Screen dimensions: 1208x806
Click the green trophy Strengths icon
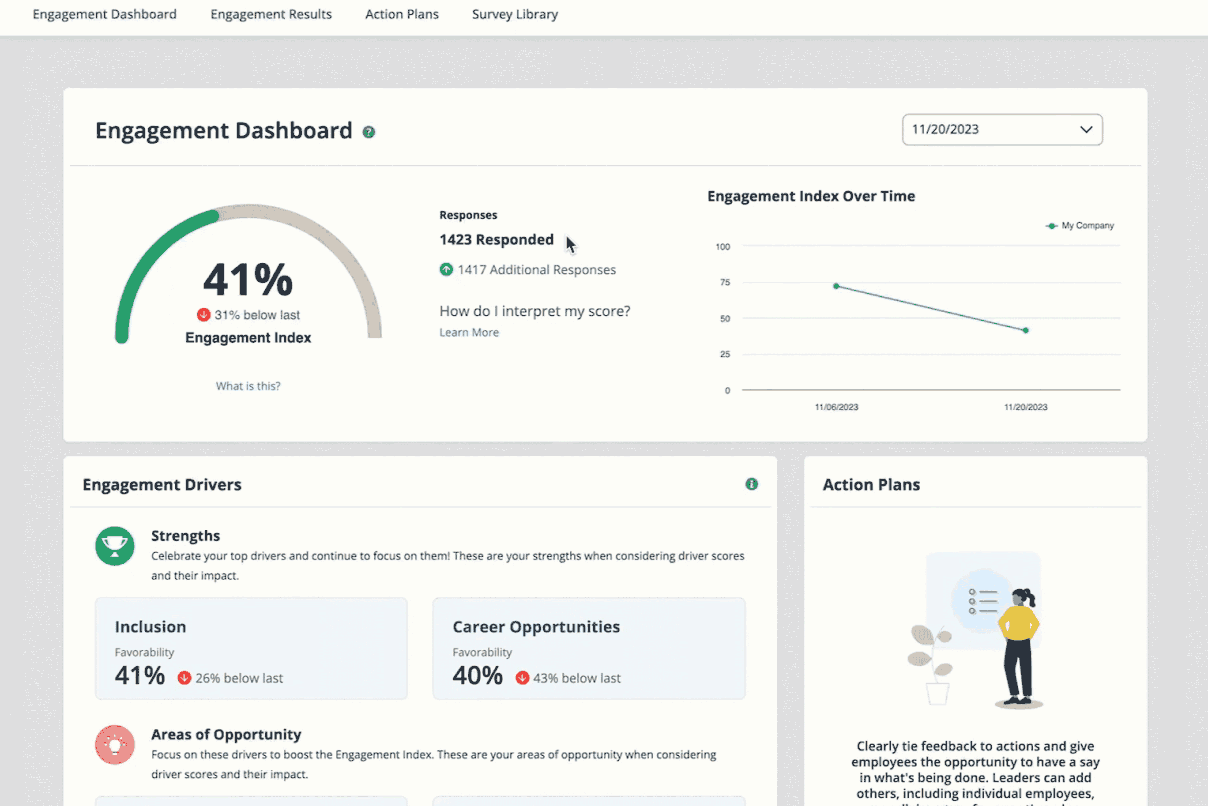(115, 546)
